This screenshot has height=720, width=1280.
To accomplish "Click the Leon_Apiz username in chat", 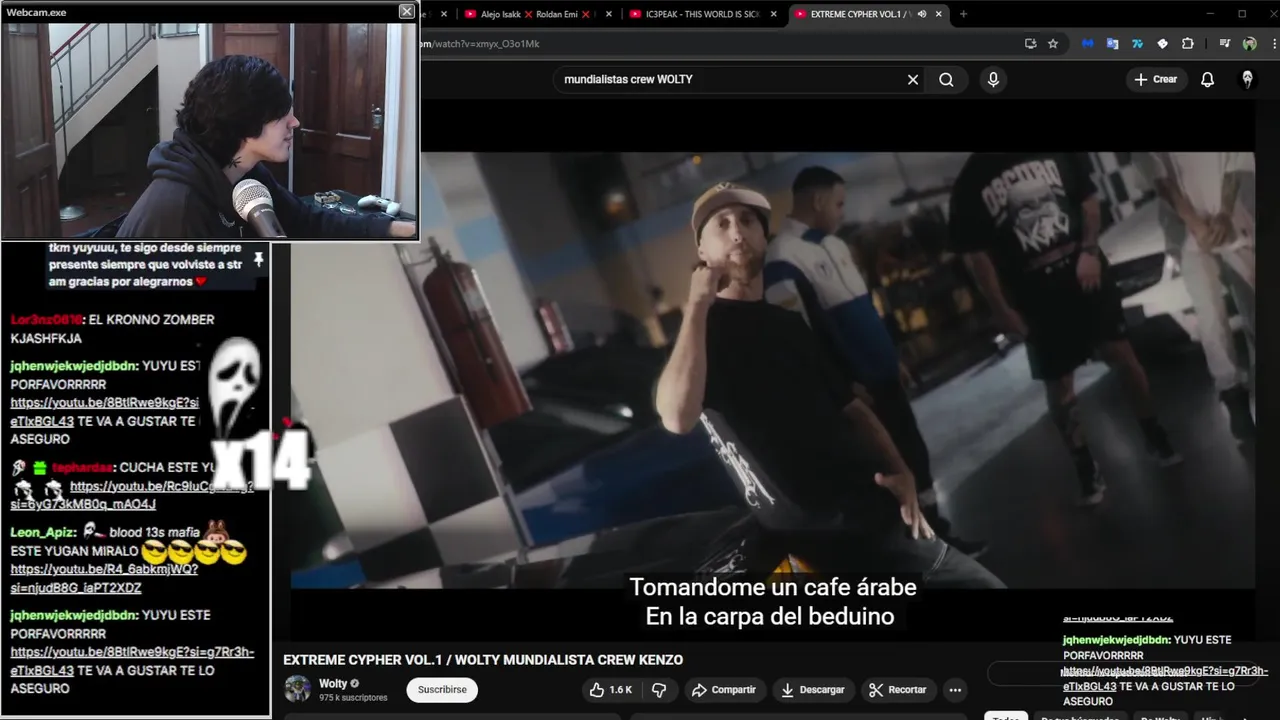I will coord(43,532).
